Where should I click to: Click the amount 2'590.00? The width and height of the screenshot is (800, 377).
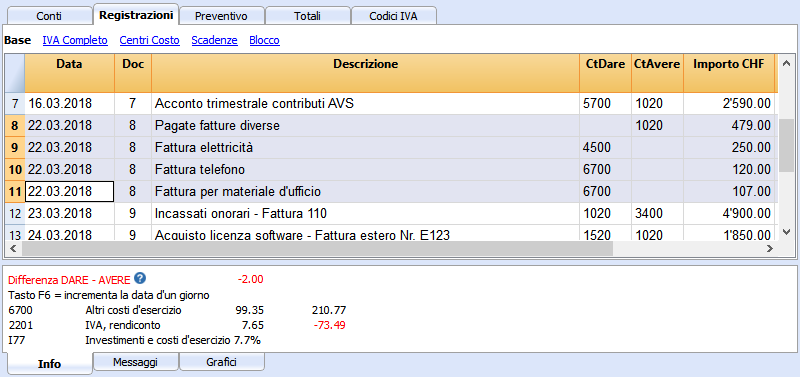pos(729,104)
